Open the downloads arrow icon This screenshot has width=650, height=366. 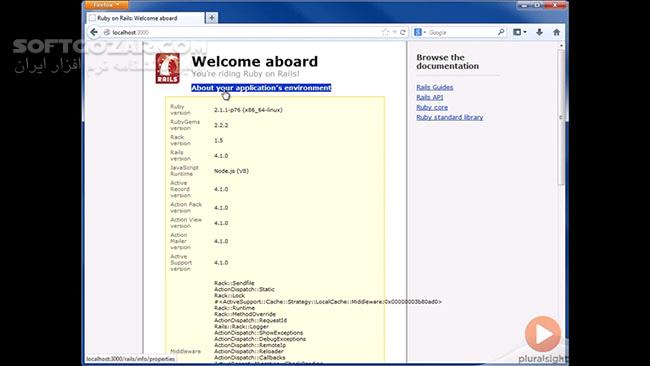click(x=539, y=32)
